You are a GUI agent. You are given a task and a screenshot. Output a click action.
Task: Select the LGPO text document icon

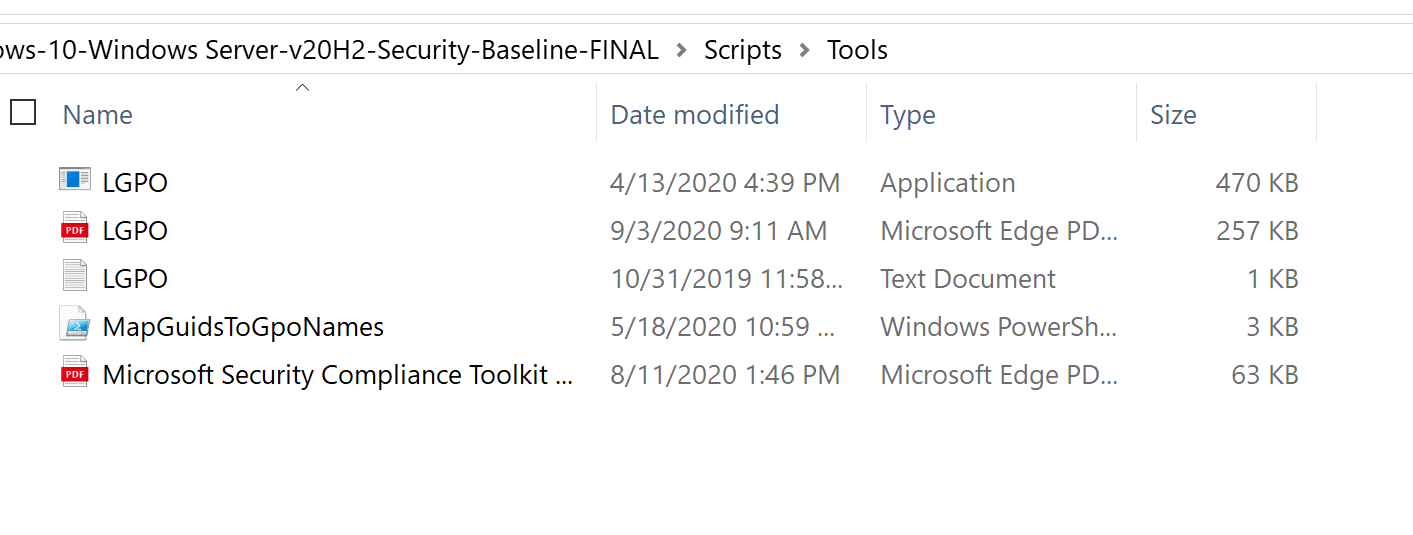click(75, 277)
